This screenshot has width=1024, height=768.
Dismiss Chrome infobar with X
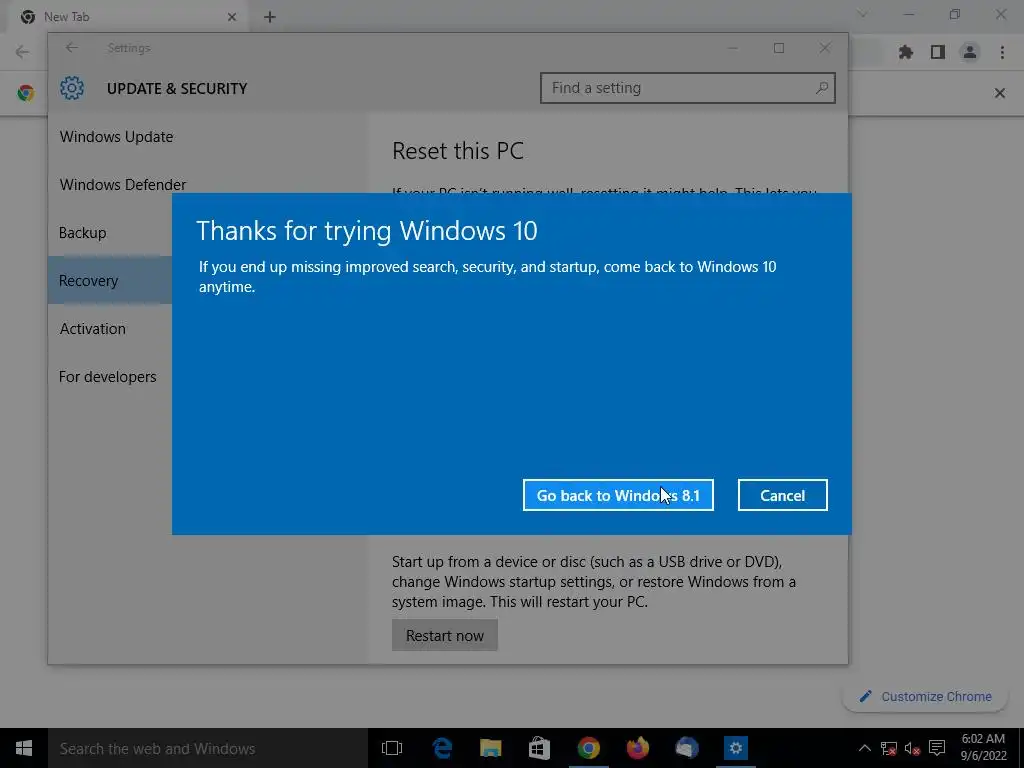pos(1000,93)
